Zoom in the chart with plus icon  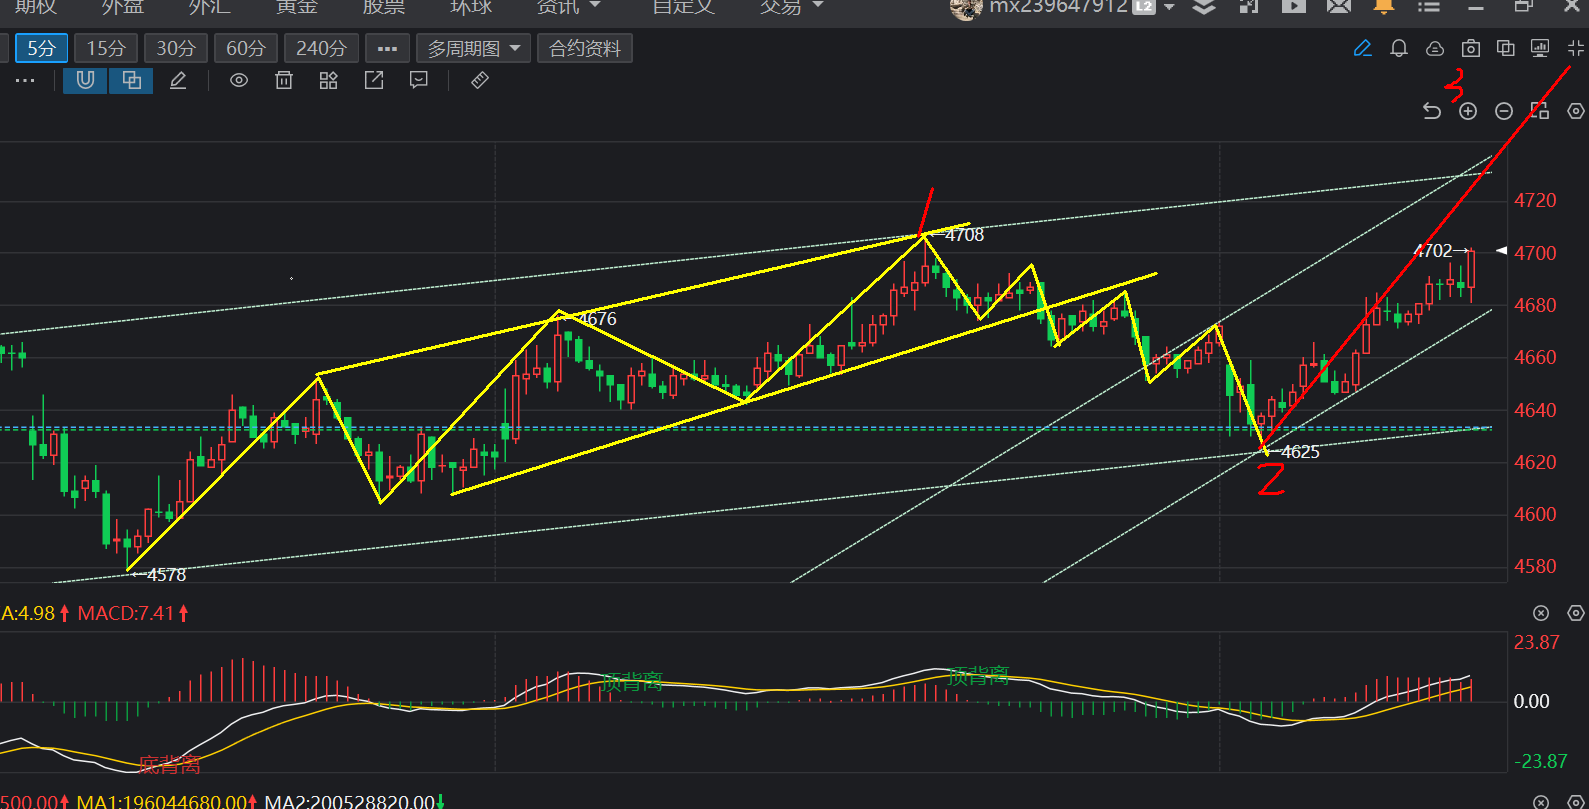pos(1468,111)
